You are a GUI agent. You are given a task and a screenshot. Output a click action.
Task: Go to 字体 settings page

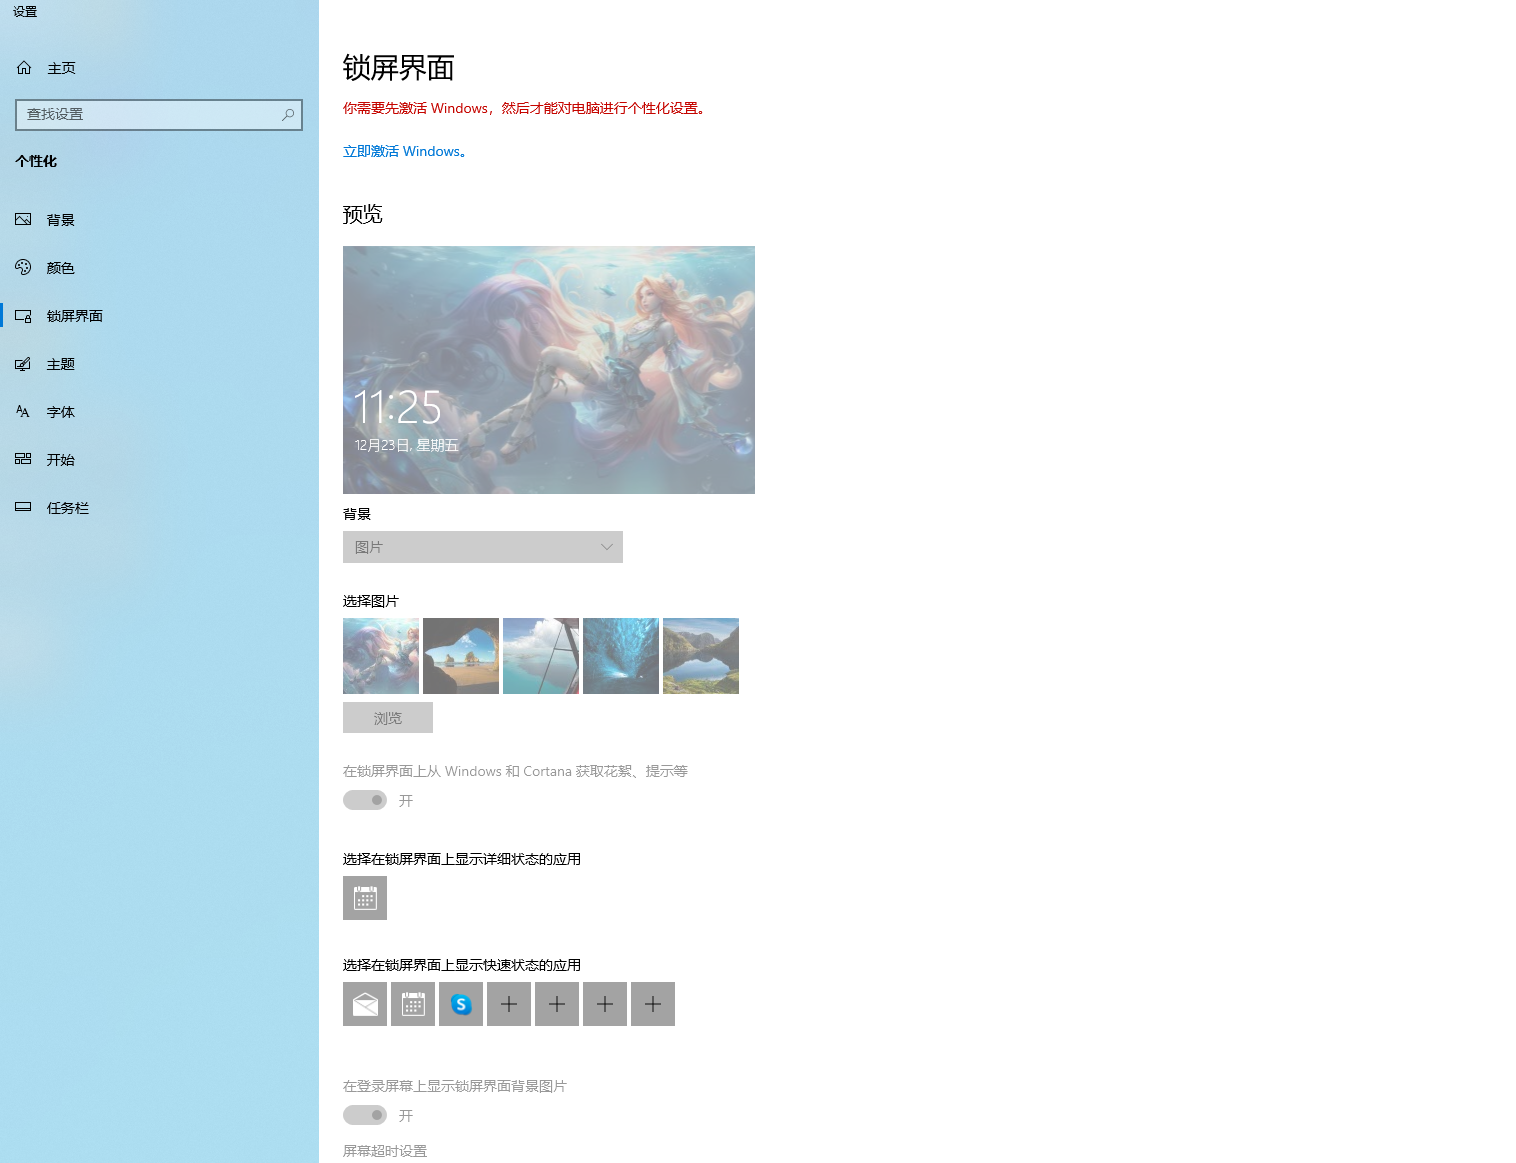coord(159,412)
